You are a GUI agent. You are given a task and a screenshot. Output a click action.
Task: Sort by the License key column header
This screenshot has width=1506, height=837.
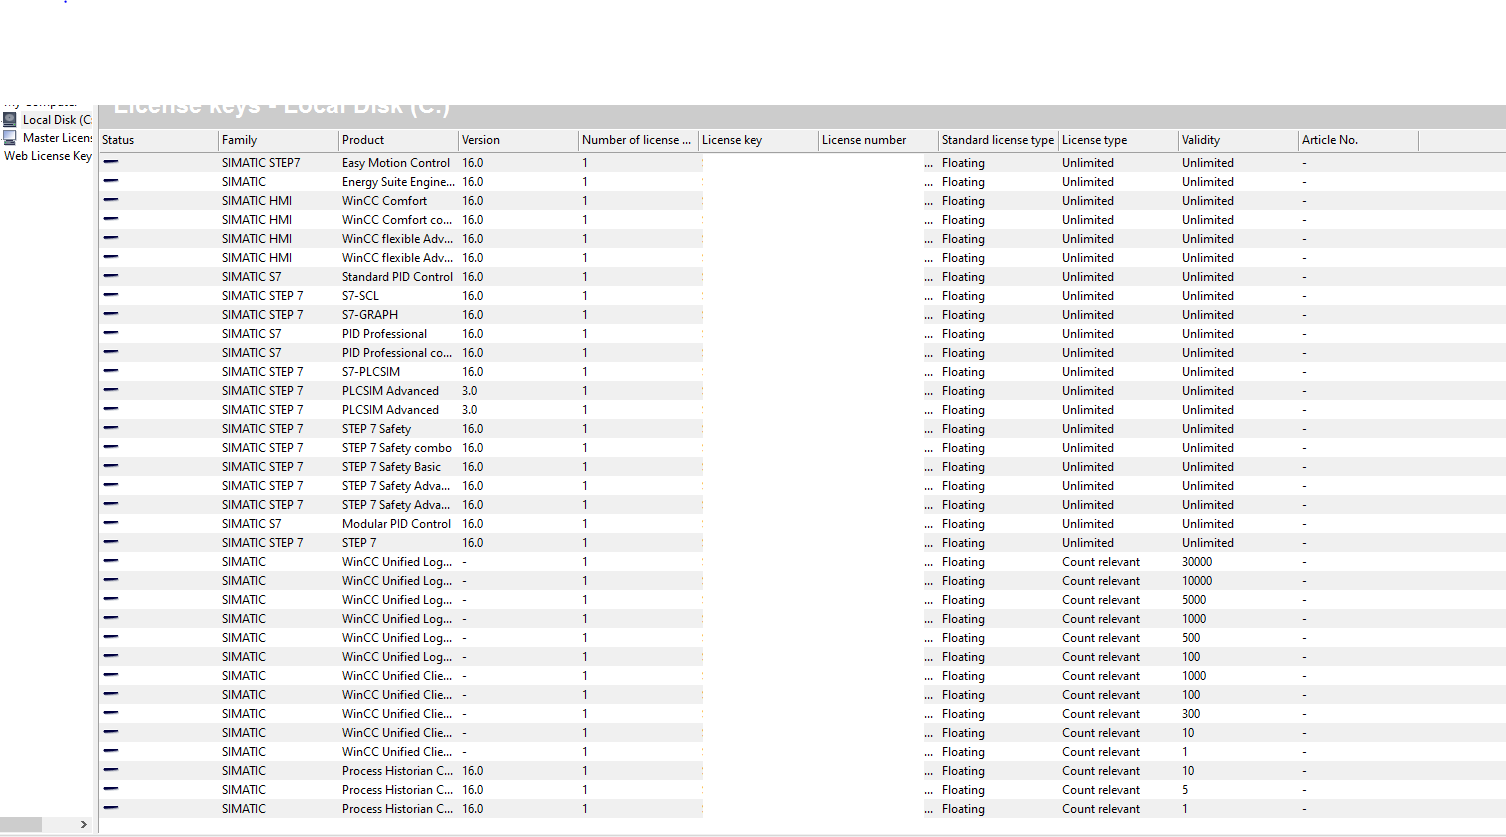(758, 140)
